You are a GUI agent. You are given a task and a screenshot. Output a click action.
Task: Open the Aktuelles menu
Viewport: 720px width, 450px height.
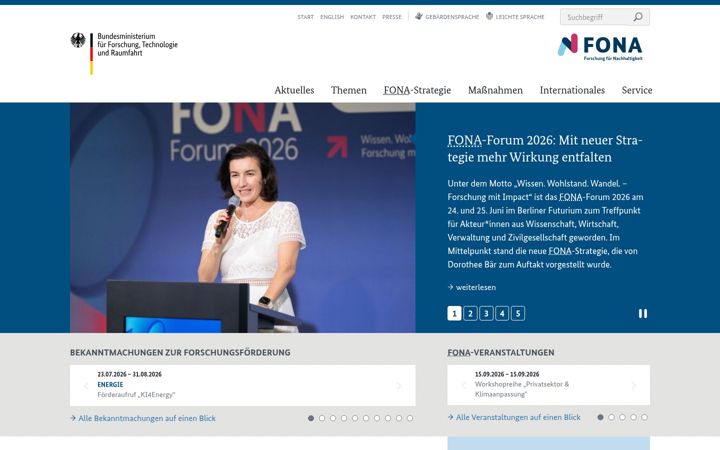click(294, 90)
